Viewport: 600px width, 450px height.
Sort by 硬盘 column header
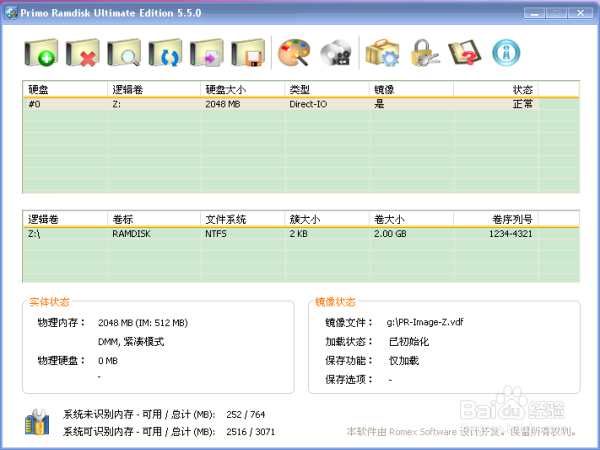[65, 90]
